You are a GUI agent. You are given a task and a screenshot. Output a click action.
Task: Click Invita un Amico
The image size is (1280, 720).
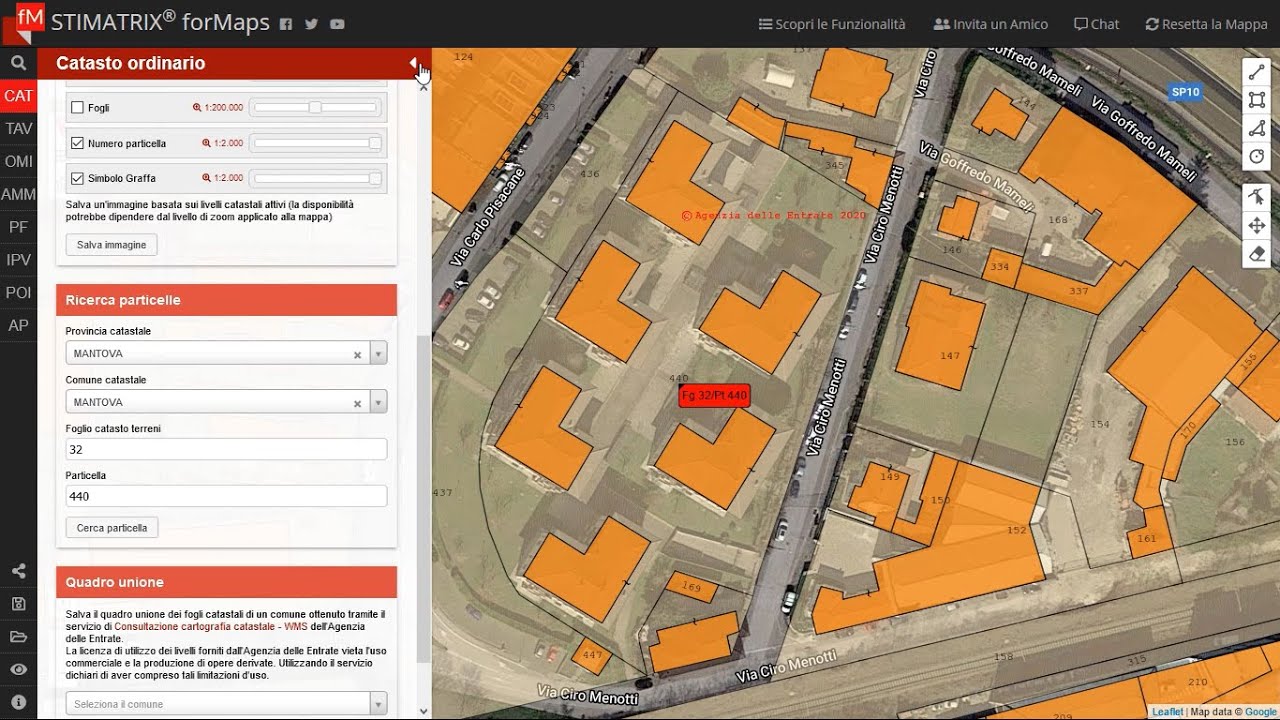click(x=990, y=24)
